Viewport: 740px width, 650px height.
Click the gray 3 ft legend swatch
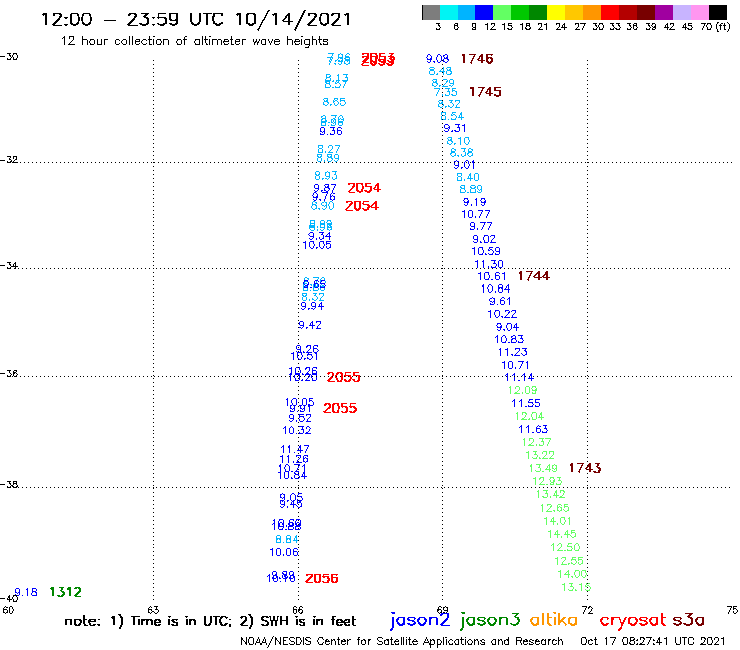click(x=431, y=12)
